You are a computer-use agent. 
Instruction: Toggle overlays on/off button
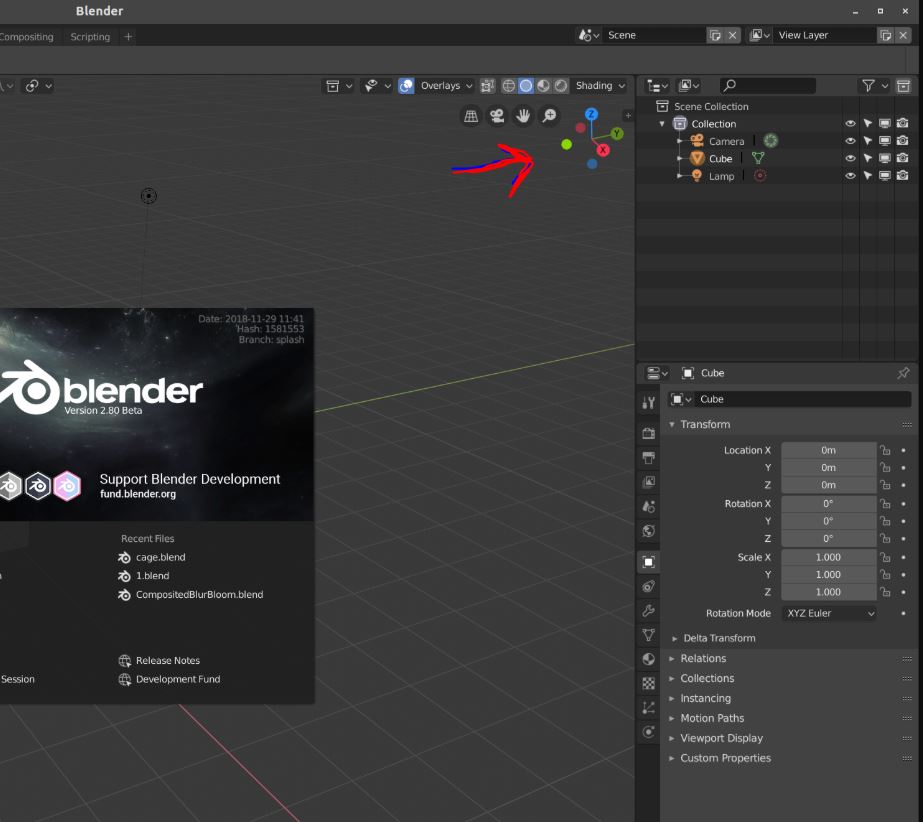(x=406, y=86)
